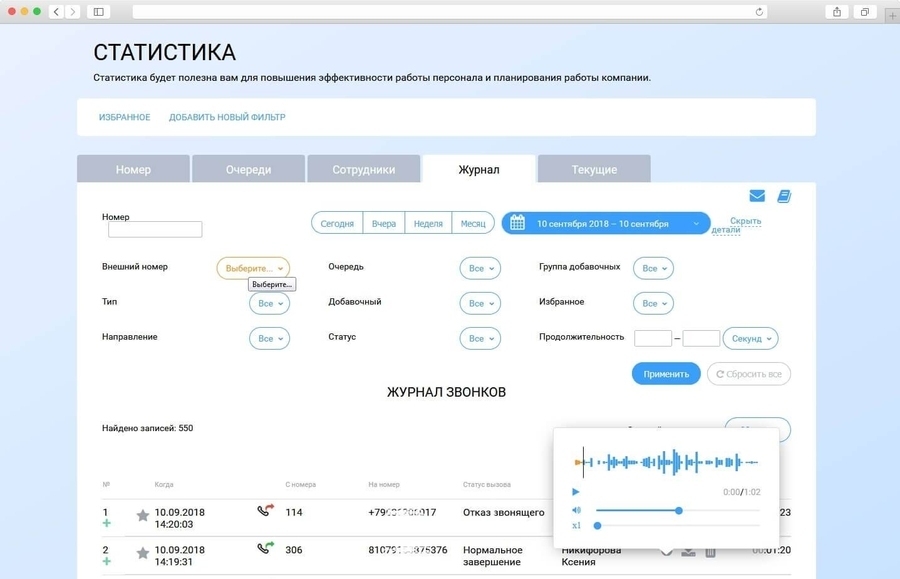Click the Применить button
This screenshot has width=900, height=579.
pos(666,374)
